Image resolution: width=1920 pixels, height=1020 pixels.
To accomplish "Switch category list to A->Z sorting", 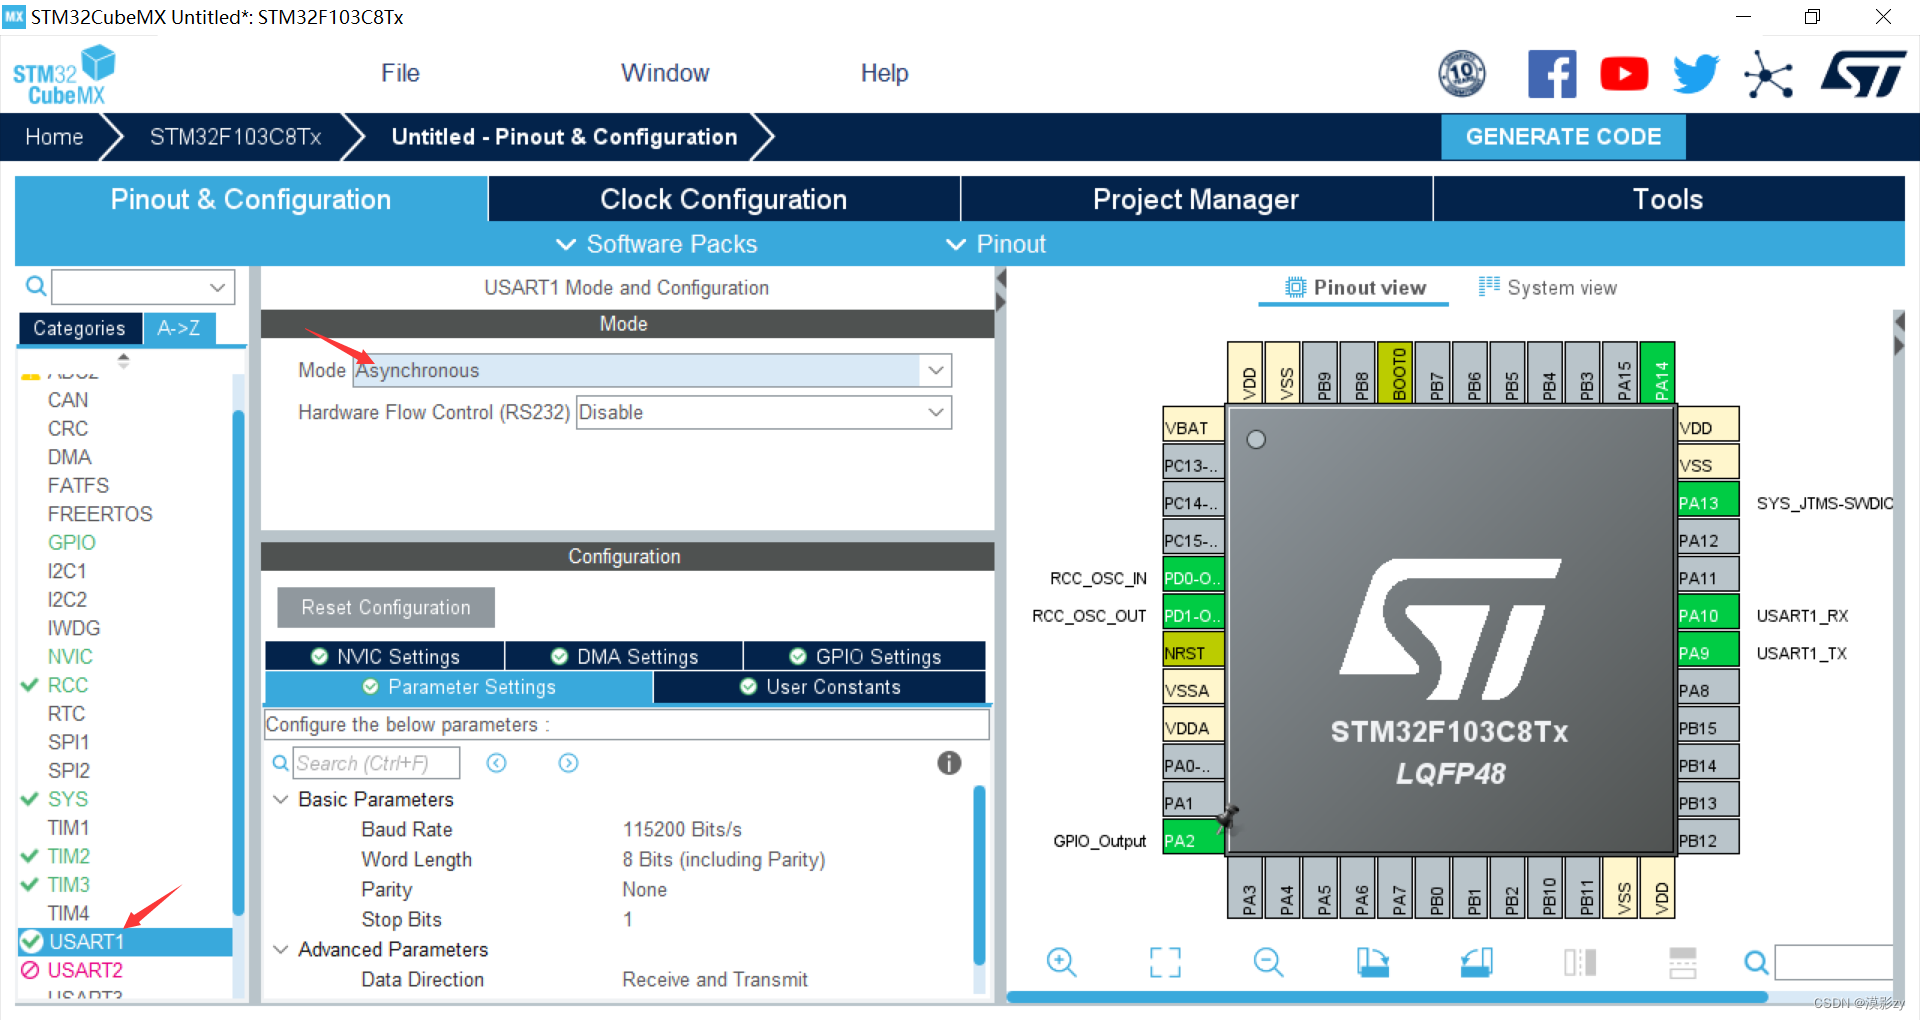I will click(x=179, y=328).
